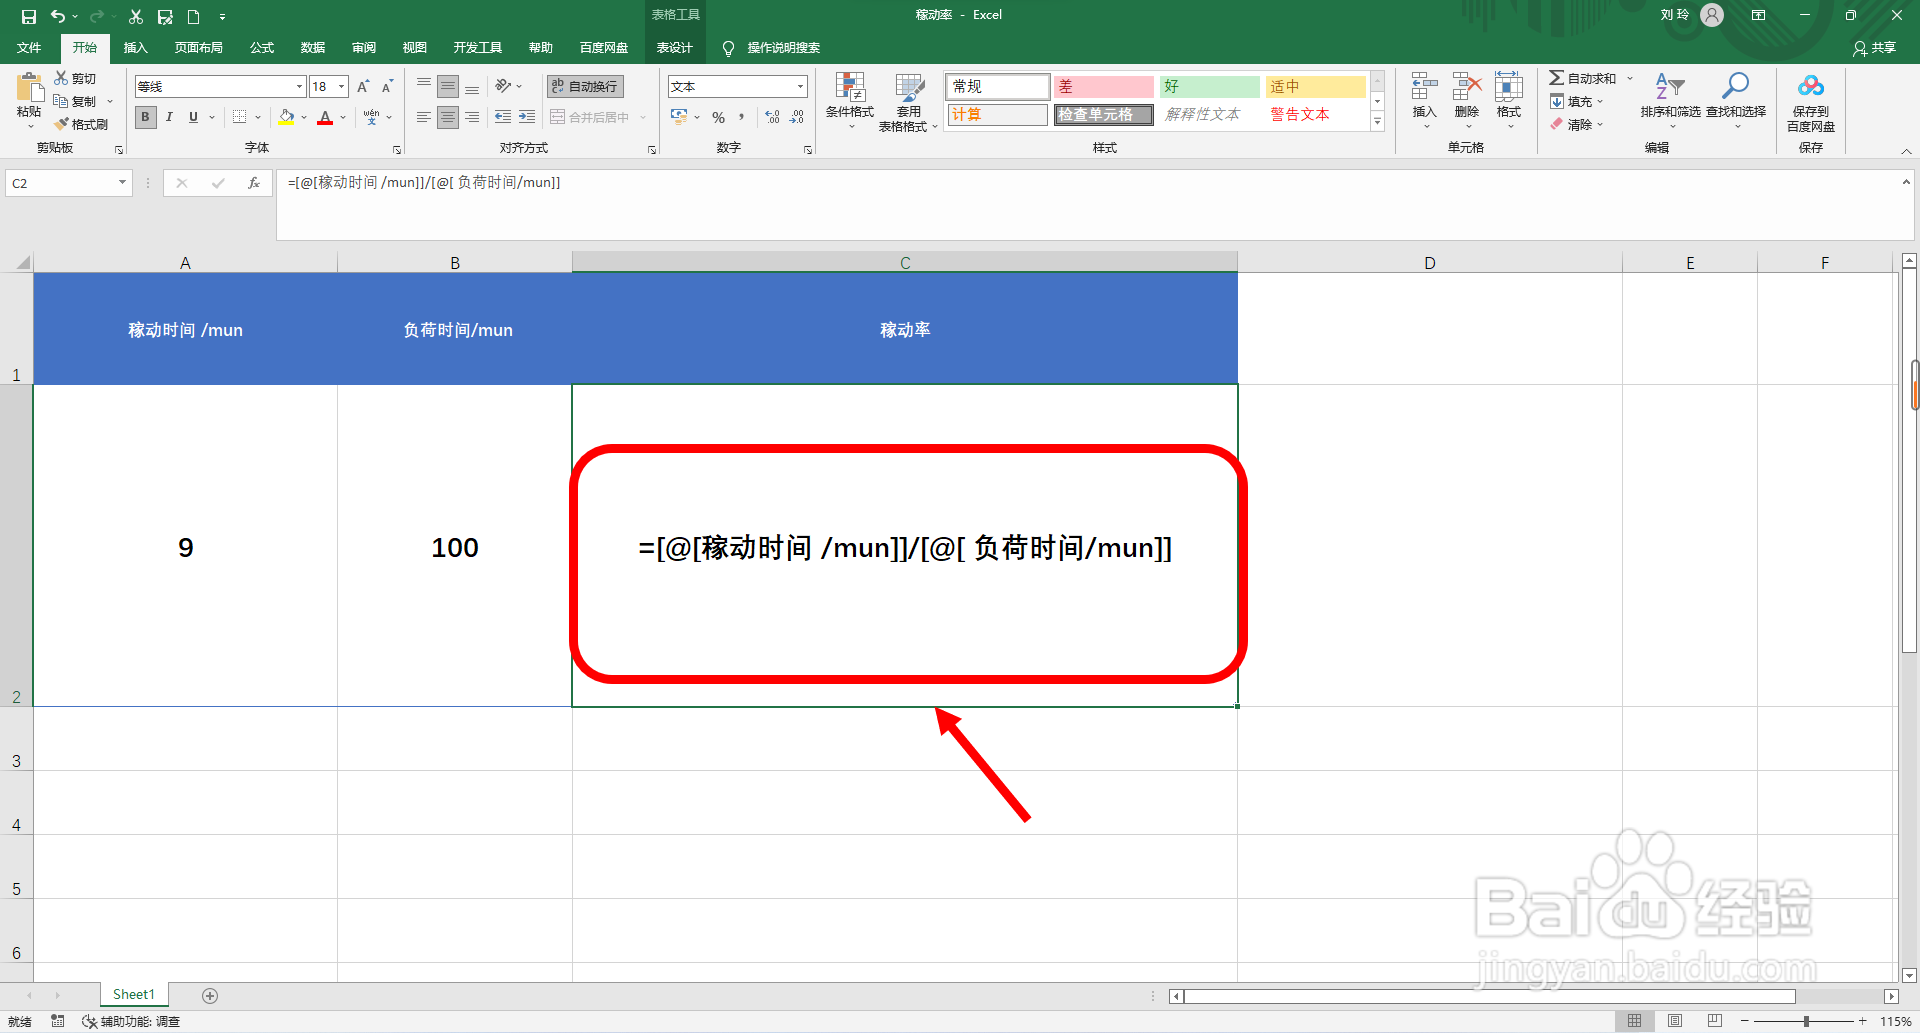The image size is (1920, 1033).
Task: Click the comma style number icon
Action: [741, 117]
